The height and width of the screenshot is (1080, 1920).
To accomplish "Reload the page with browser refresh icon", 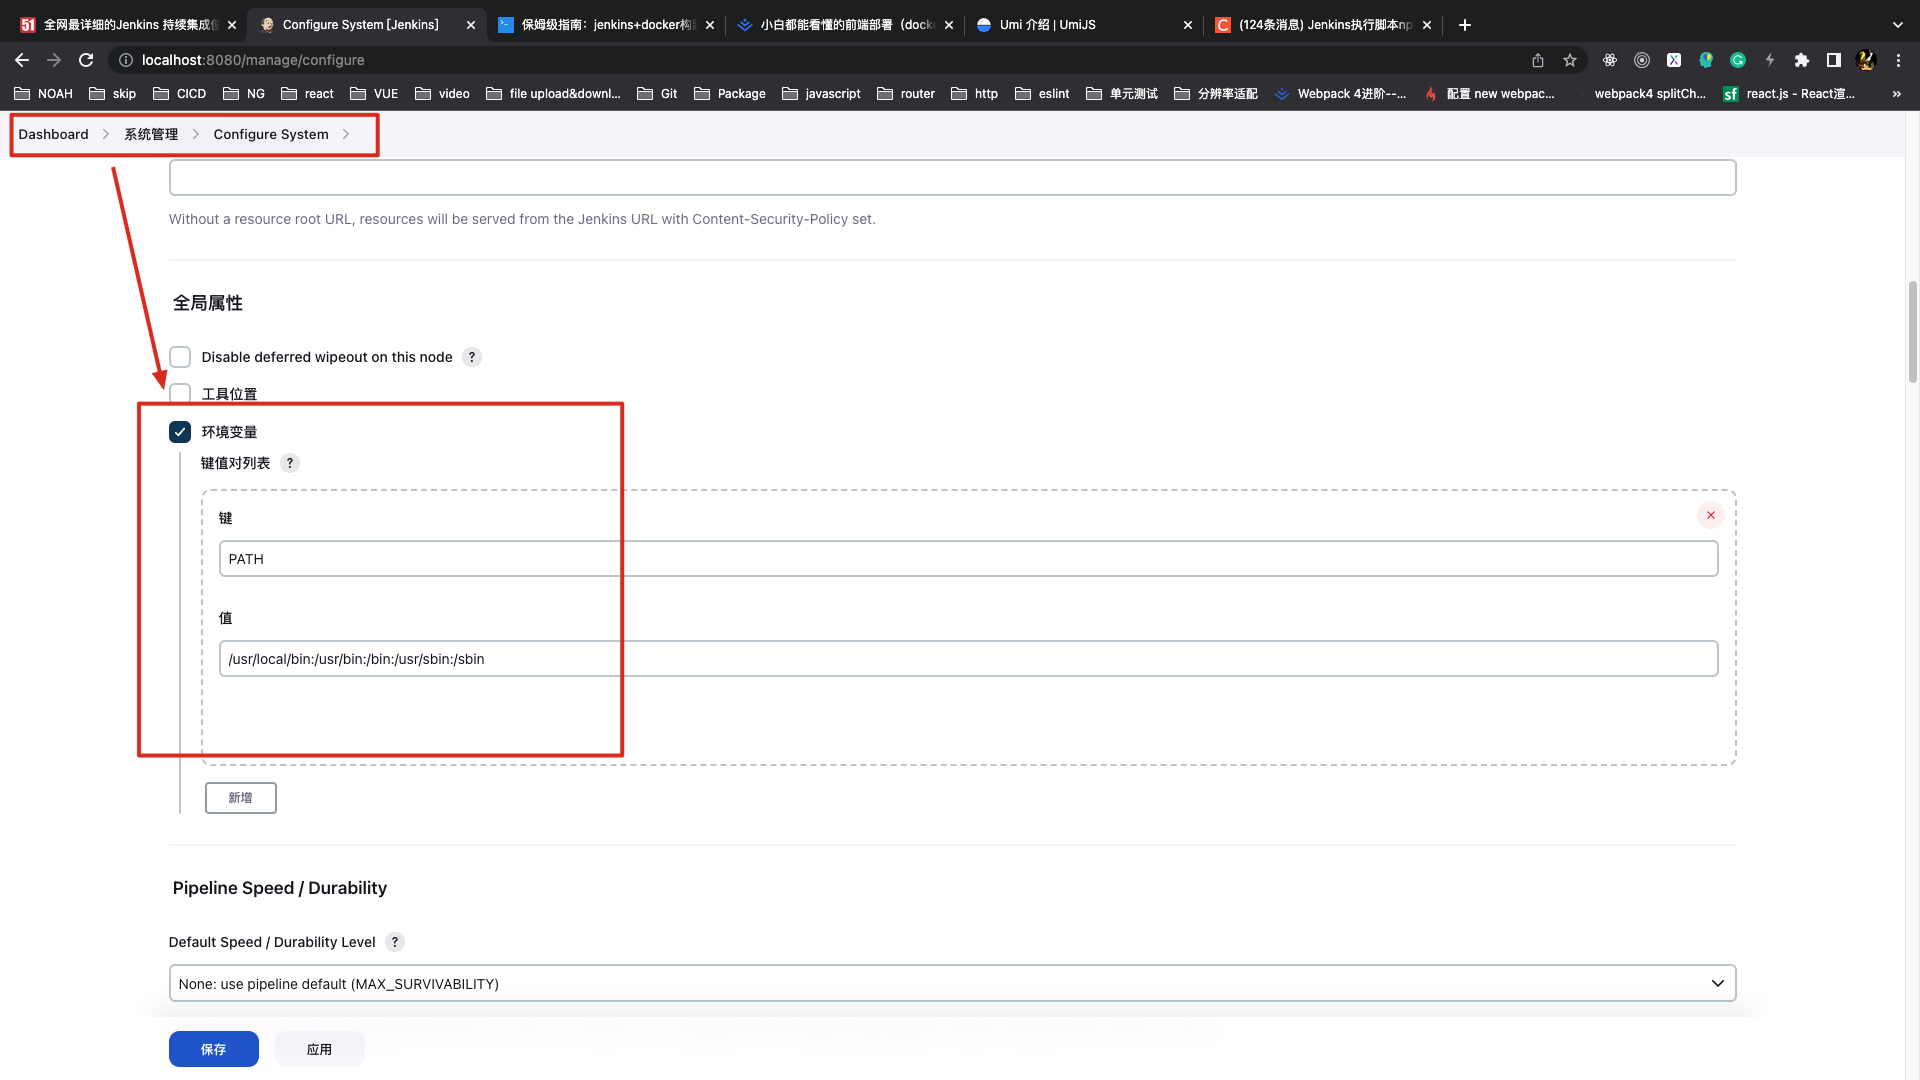I will pyautogui.click(x=86, y=60).
